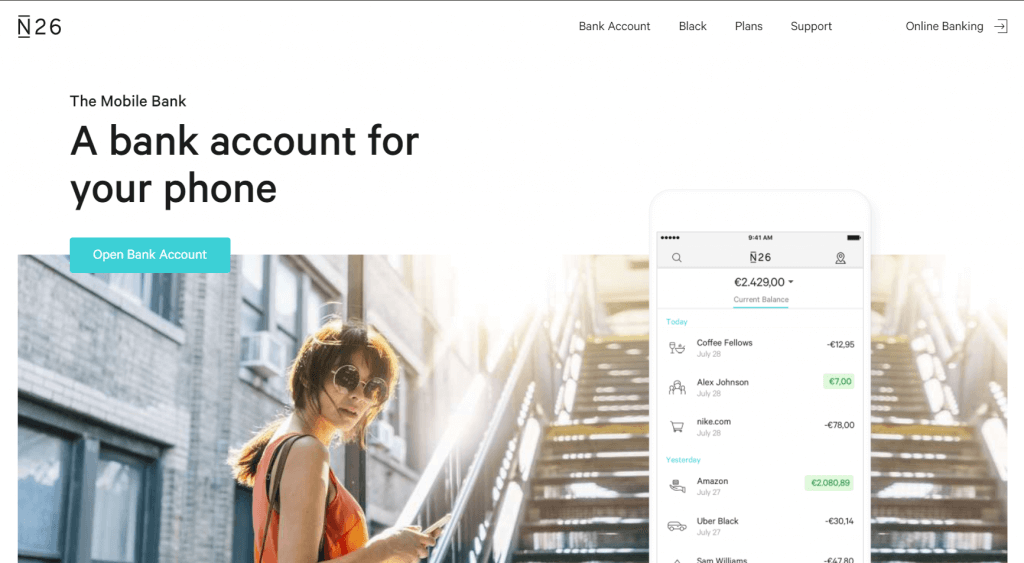
Task: Click the Amazon transaction hand icon
Action: pyautogui.click(x=677, y=487)
